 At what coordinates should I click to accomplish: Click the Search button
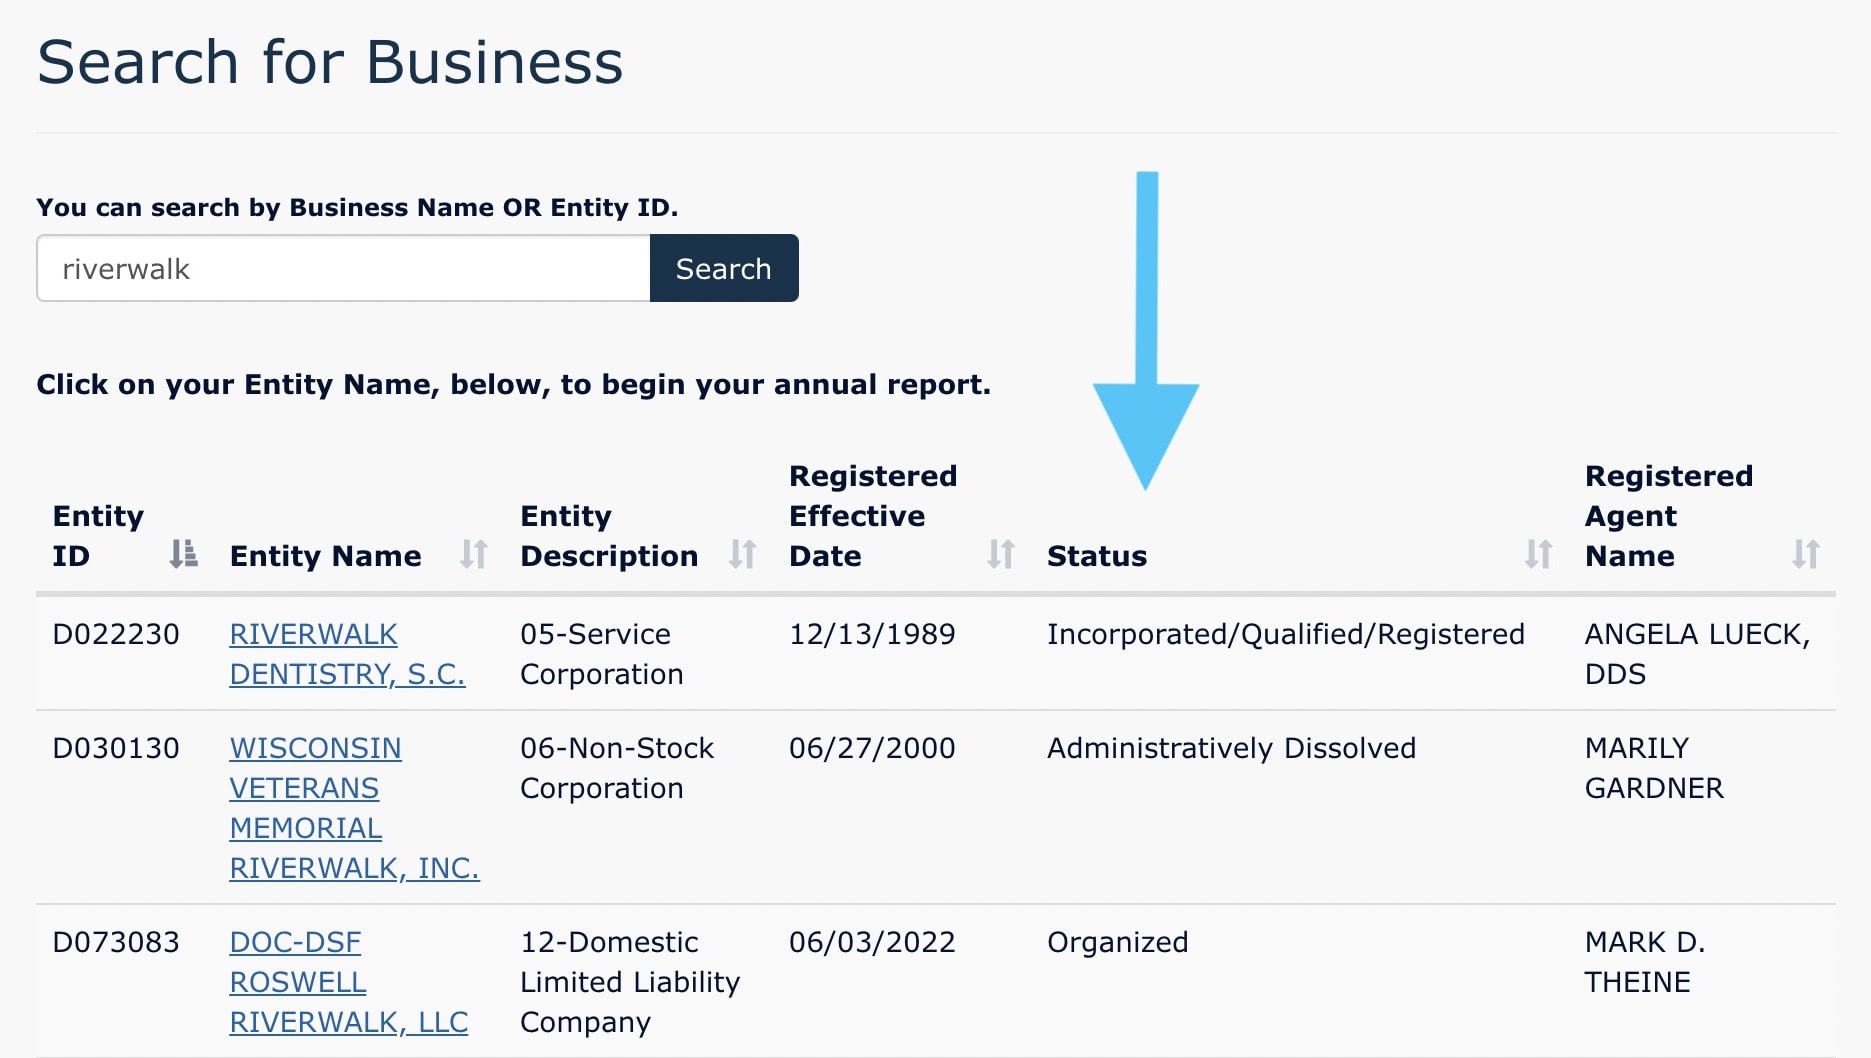click(x=724, y=268)
